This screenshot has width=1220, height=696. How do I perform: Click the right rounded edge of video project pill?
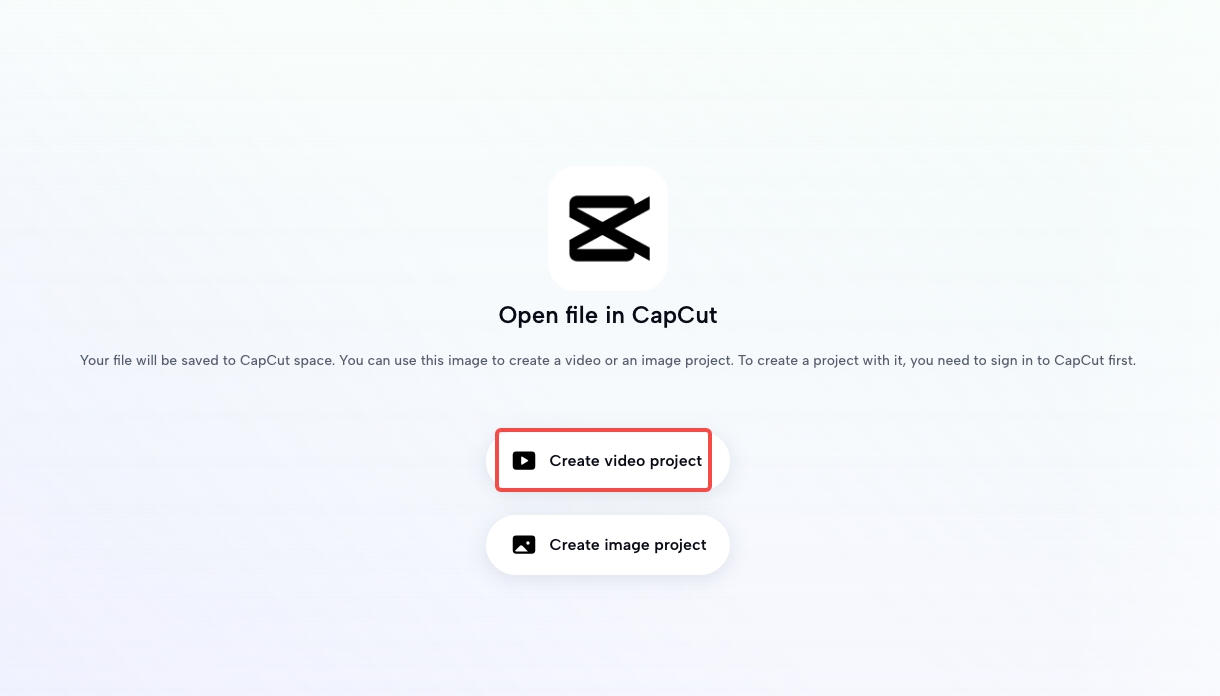tap(721, 461)
